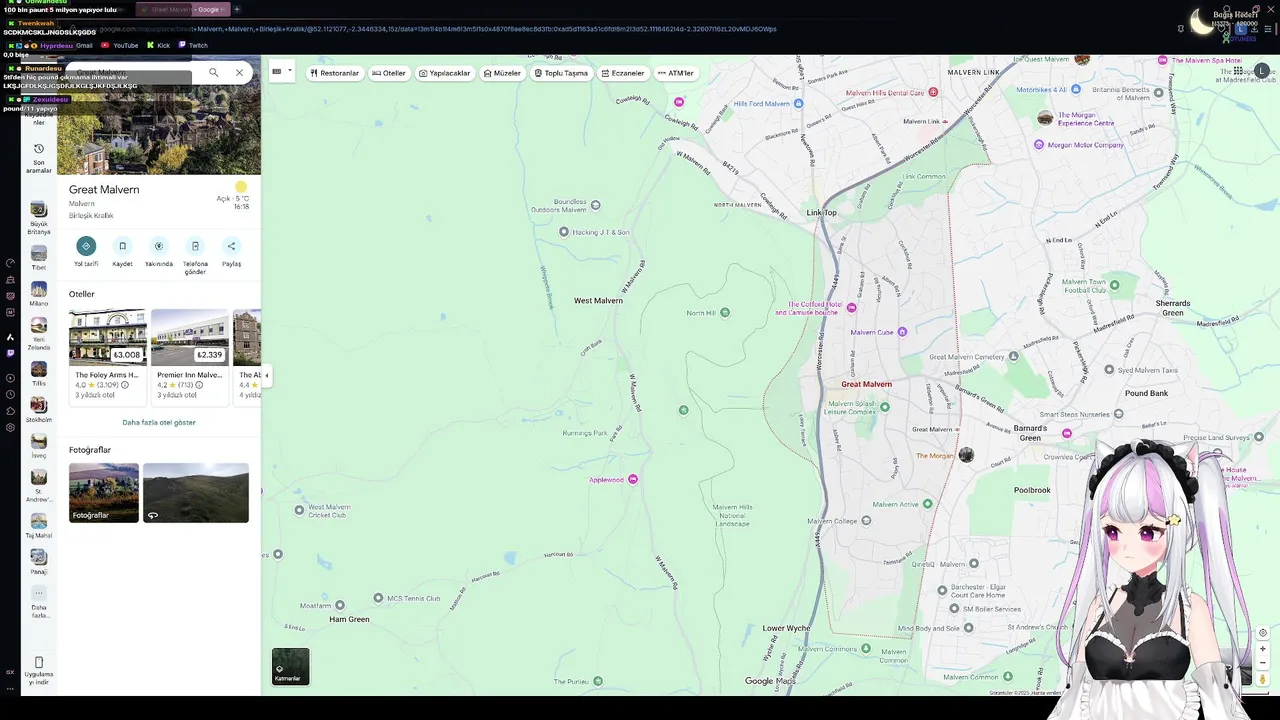Click the Applewood map pin

click(x=633, y=480)
